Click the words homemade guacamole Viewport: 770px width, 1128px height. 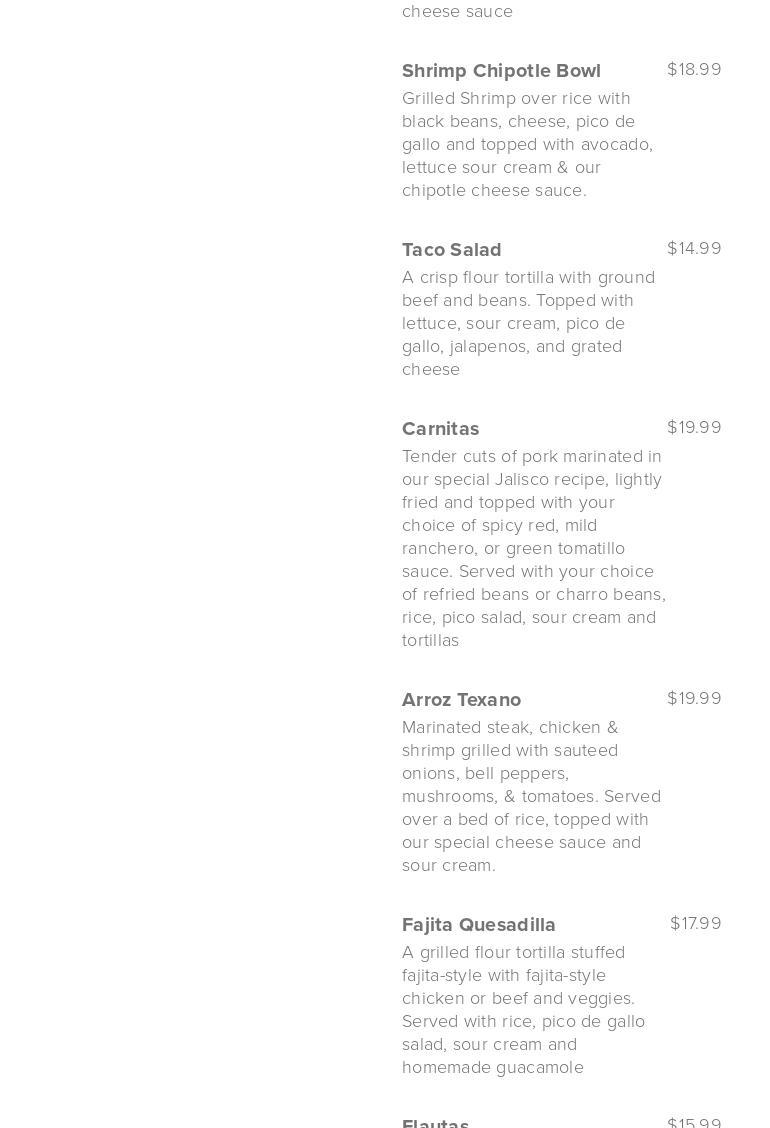click(x=493, y=1068)
